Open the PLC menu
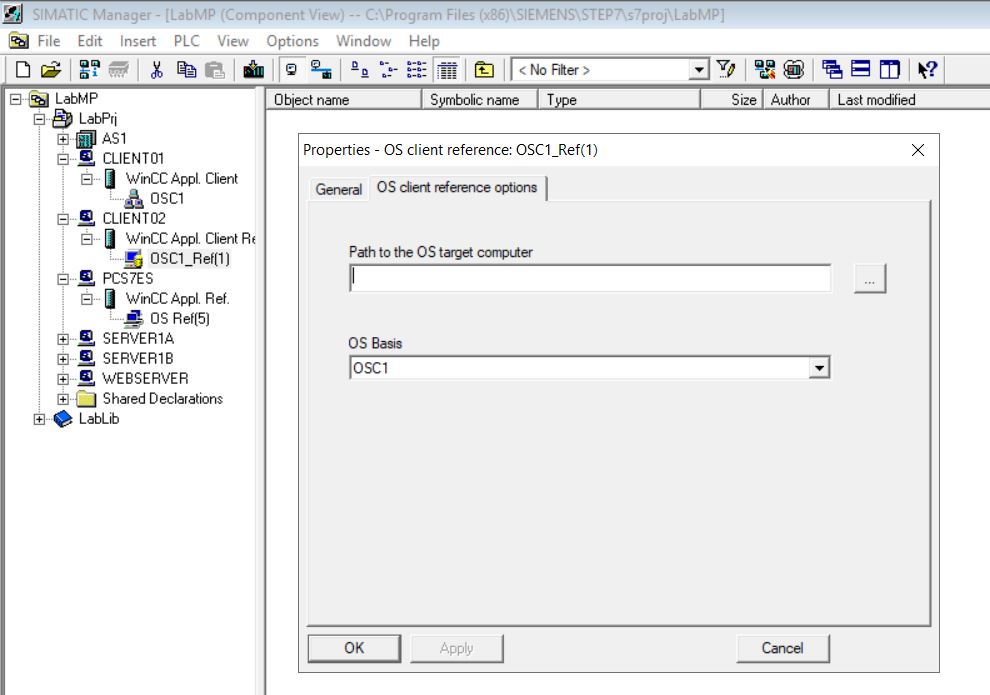990x695 pixels. click(186, 41)
